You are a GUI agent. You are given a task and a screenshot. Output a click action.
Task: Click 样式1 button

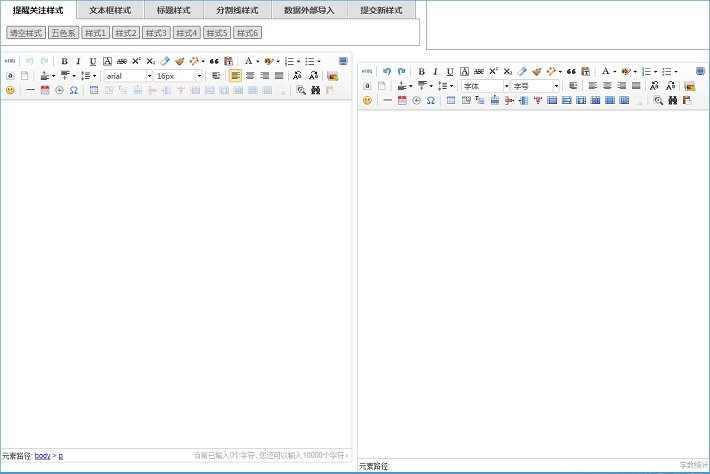[96, 33]
